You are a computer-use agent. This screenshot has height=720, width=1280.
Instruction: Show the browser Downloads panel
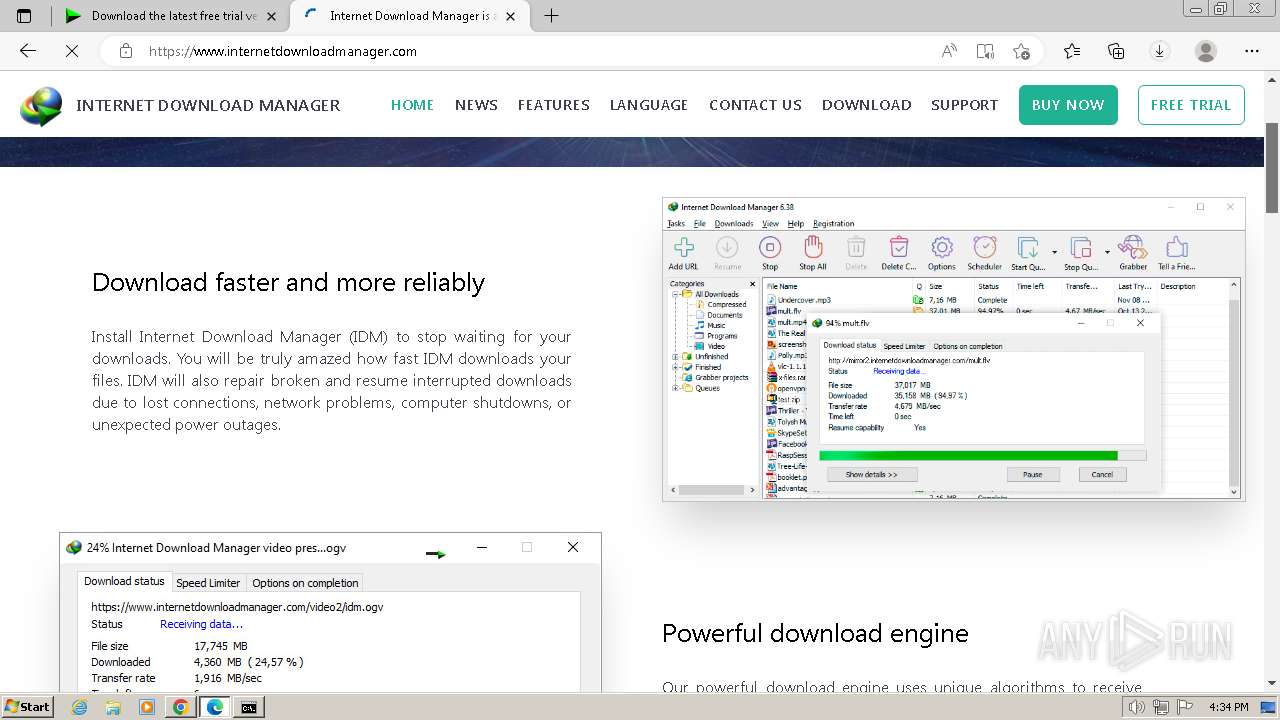[x=1160, y=51]
